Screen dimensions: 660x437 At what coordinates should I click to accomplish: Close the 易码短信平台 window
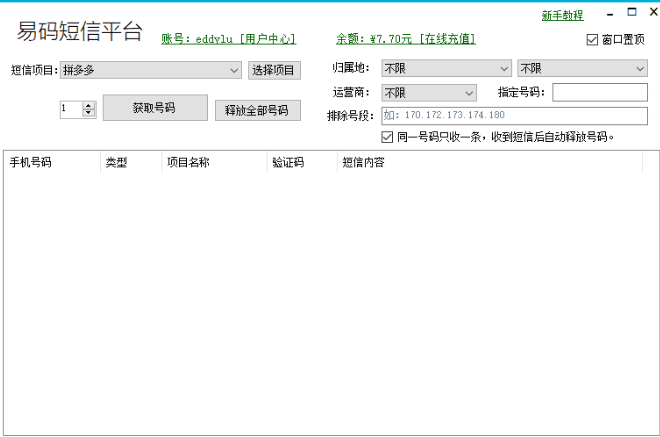tap(654, 12)
